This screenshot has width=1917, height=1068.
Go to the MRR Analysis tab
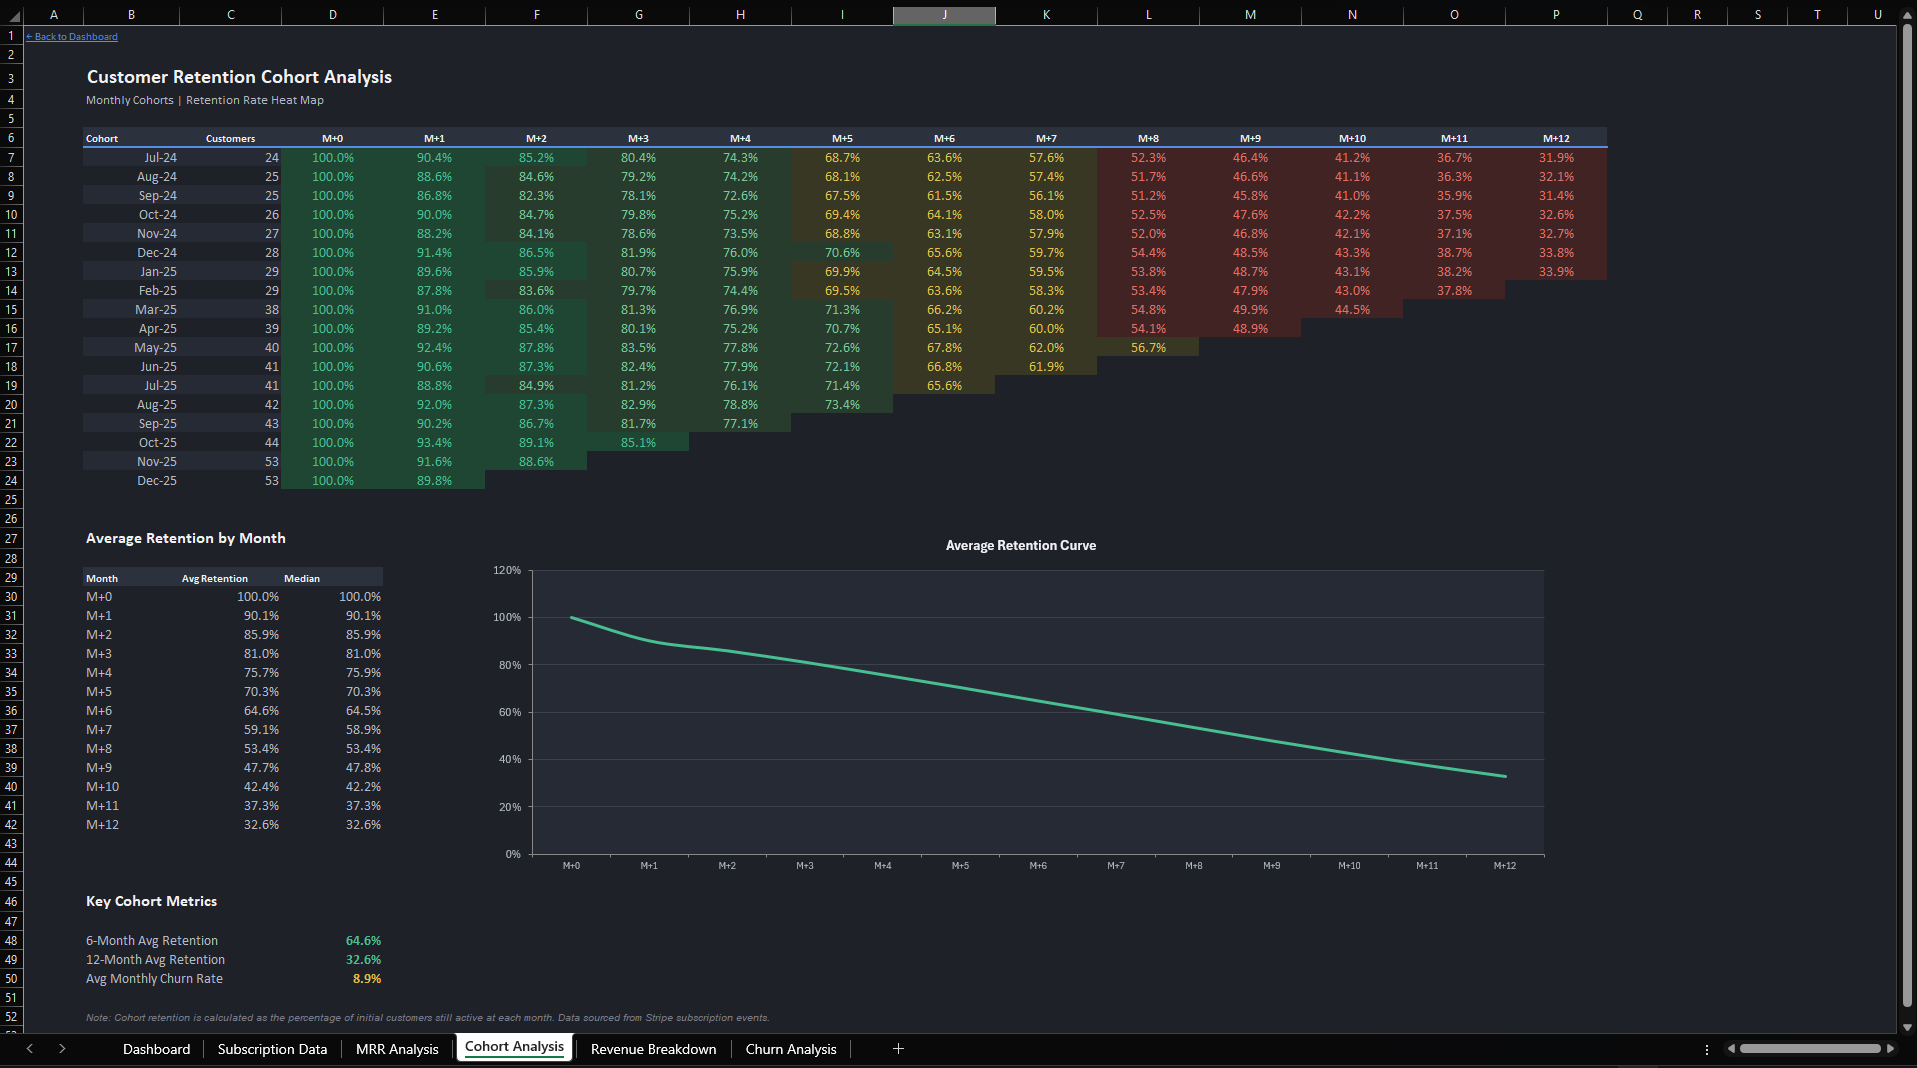click(x=397, y=1049)
